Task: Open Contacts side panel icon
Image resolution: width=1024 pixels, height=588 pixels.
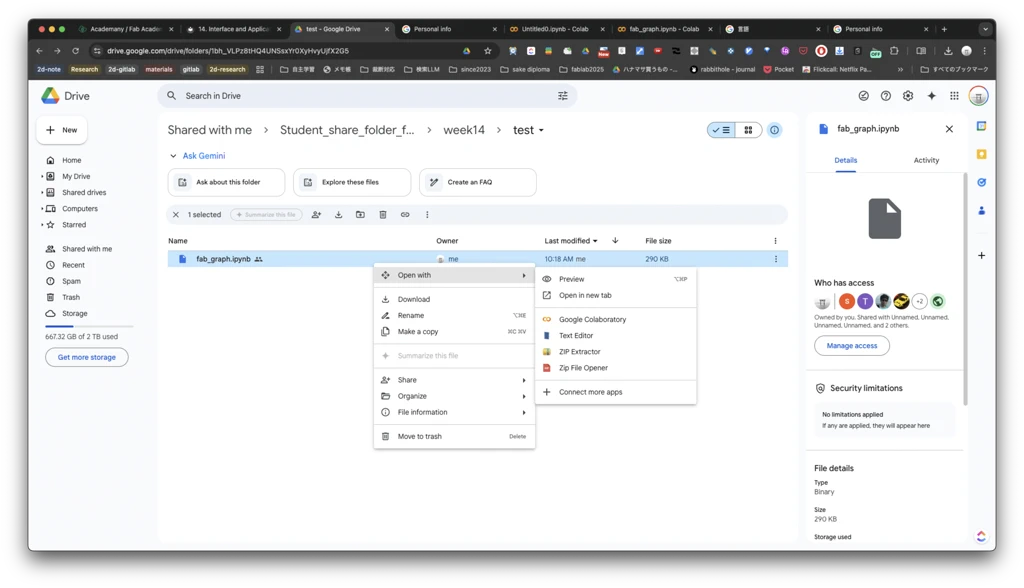Action: [981, 210]
